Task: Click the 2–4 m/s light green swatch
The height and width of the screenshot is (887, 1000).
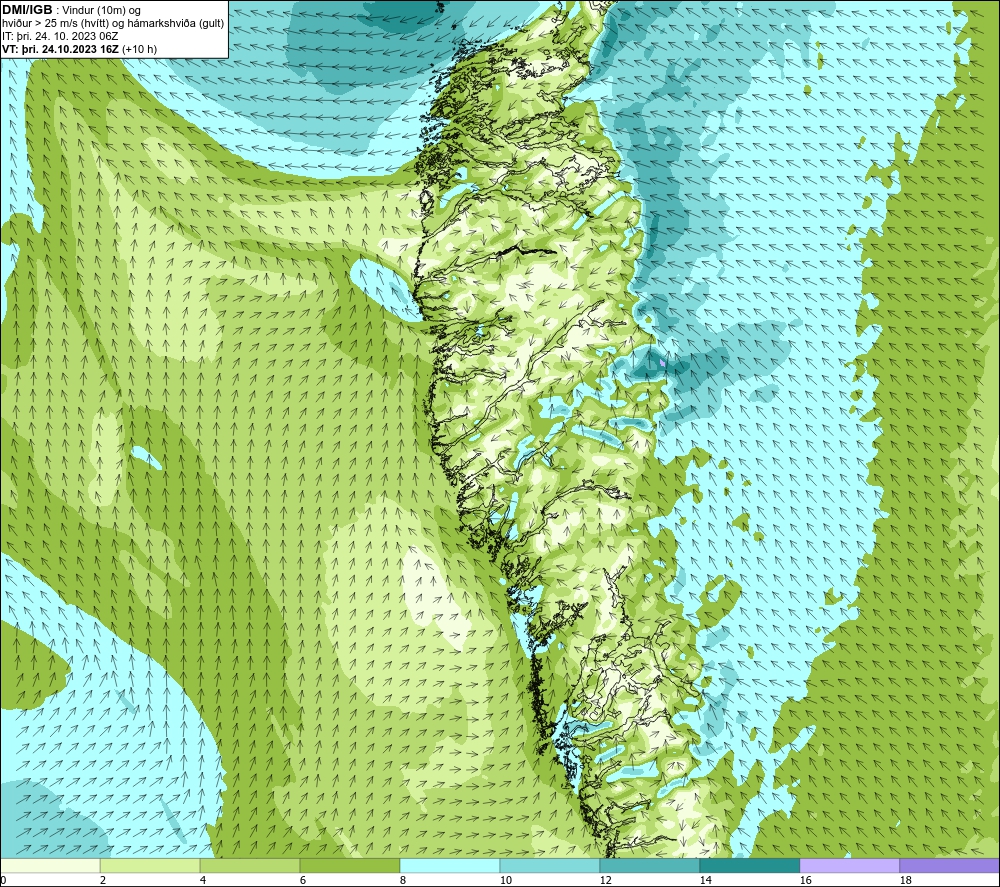Action: coord(150,865)
